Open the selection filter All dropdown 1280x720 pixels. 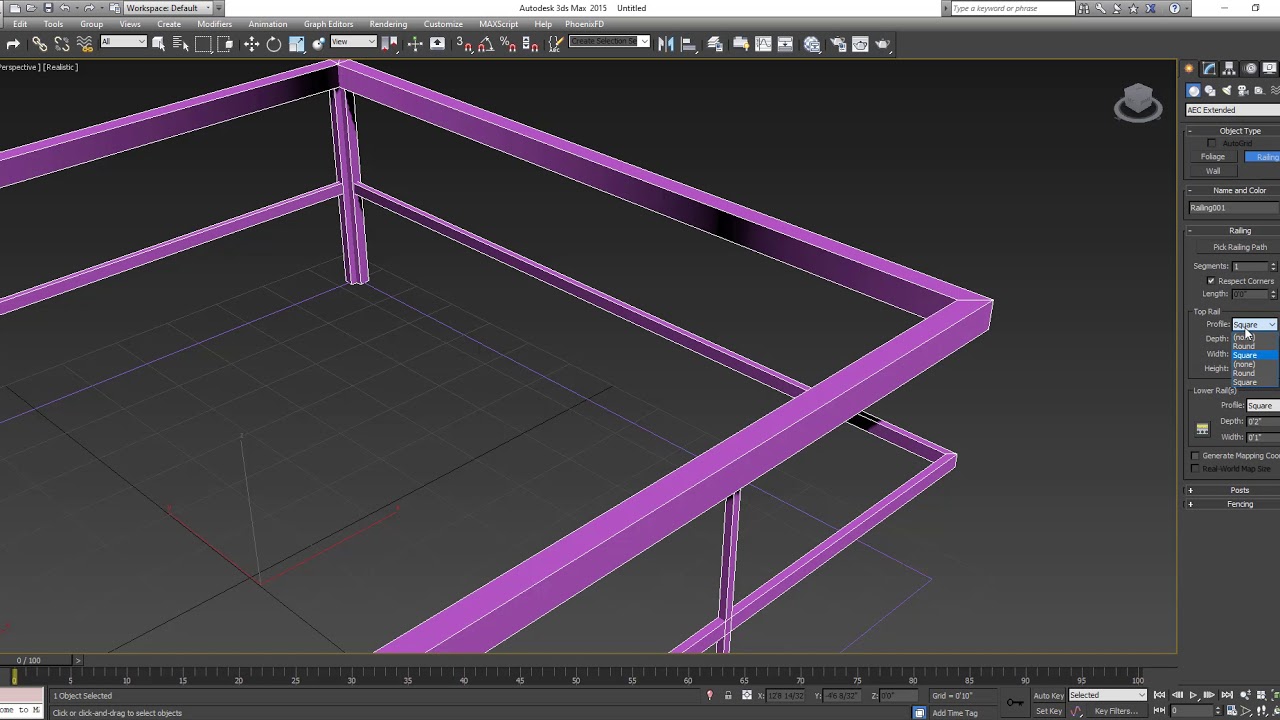[123, 42]
